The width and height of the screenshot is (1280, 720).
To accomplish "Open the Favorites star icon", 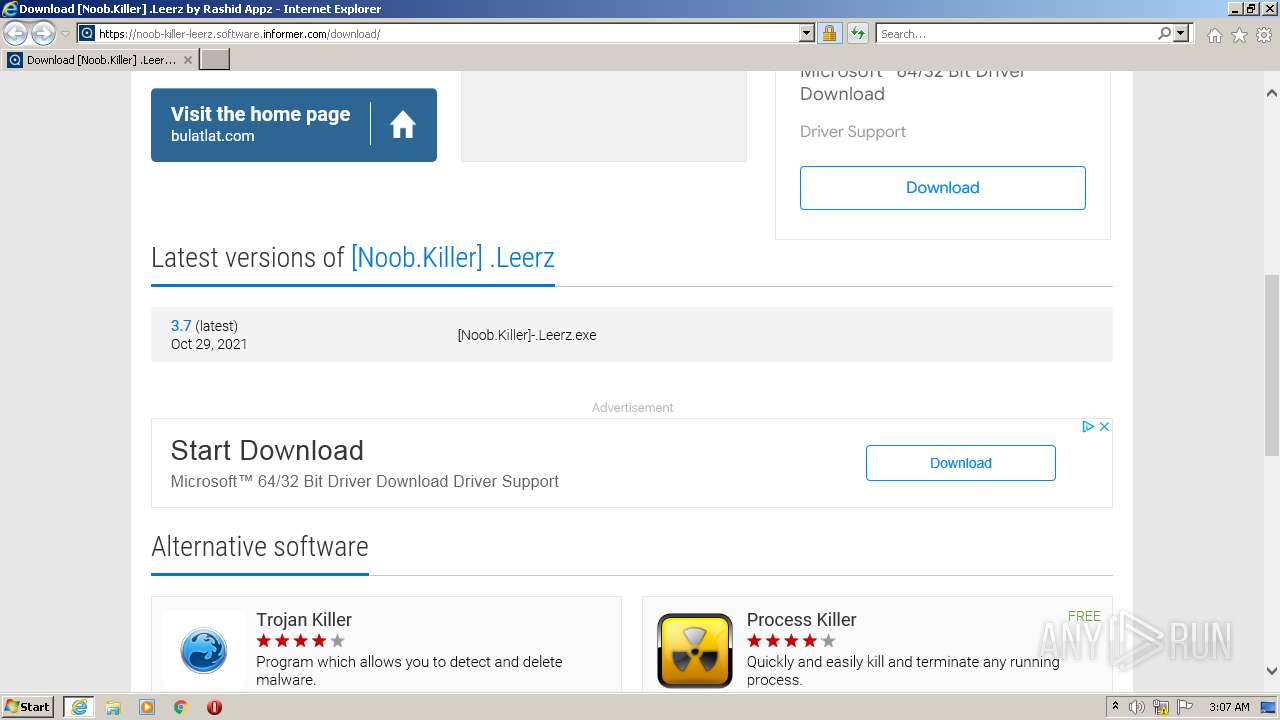I will pyautogui.click(x=1239, y=35).
